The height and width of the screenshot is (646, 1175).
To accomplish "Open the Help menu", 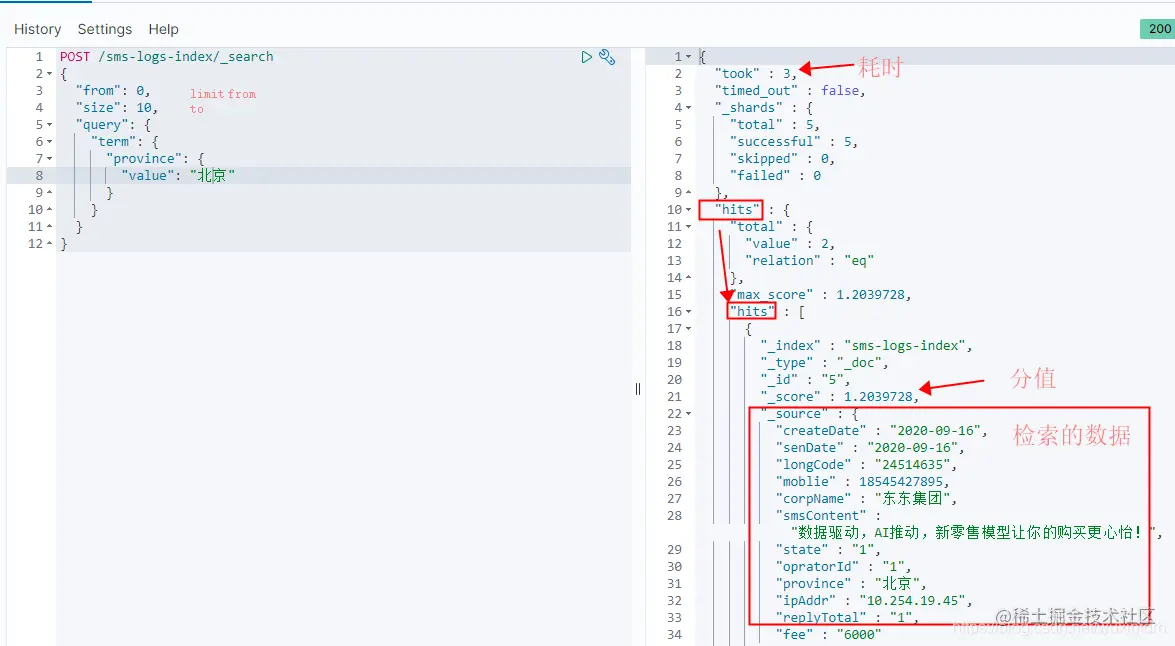I will point(163,29).
